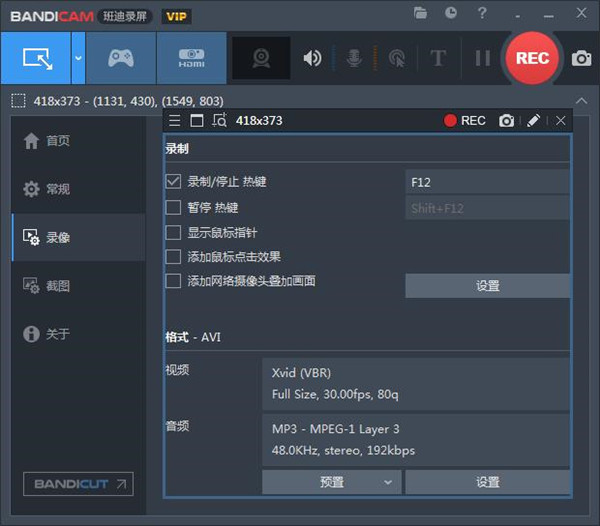Click the MP3 - MPEG-1 Layer 3 audio text
The width and height of the screenshot is (600, 526).
336,429
